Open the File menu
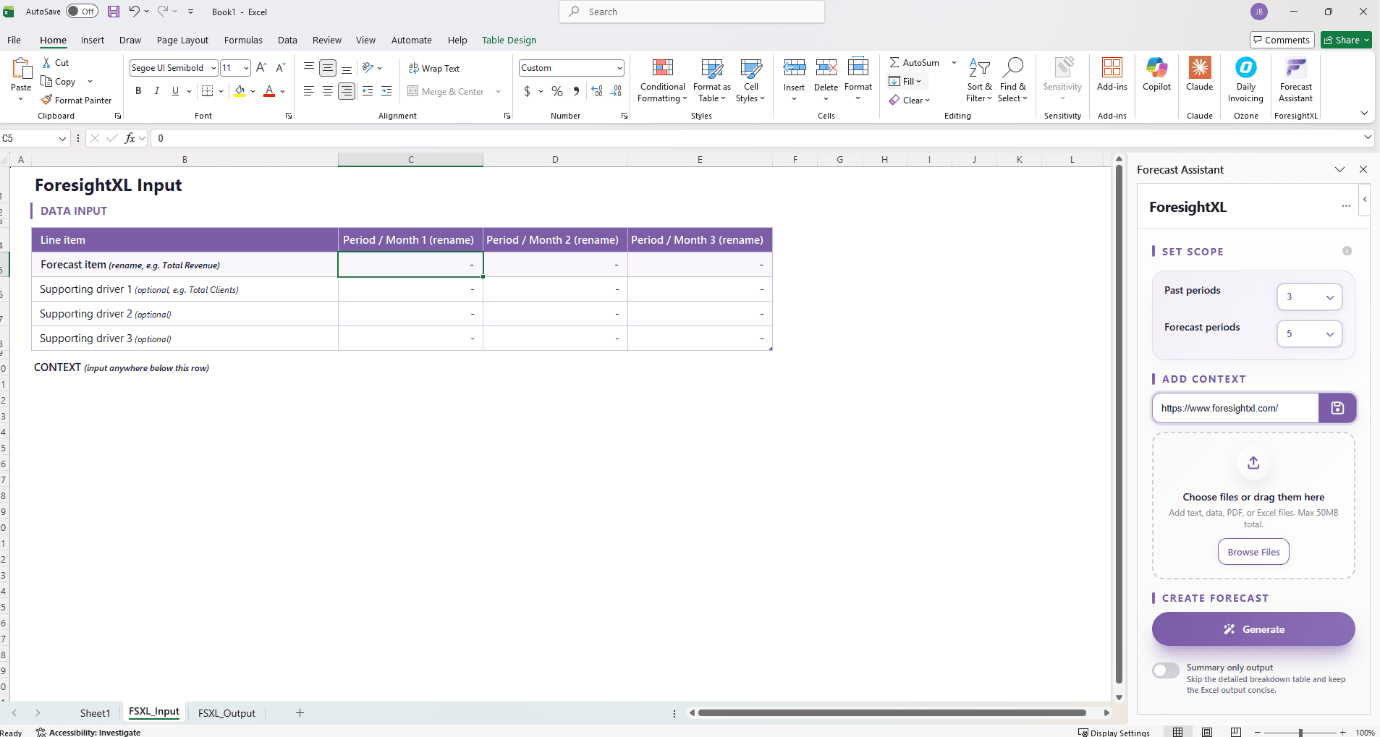This screenshot has width=1380, height=737. pyautogui.click(x=14, y=40)
